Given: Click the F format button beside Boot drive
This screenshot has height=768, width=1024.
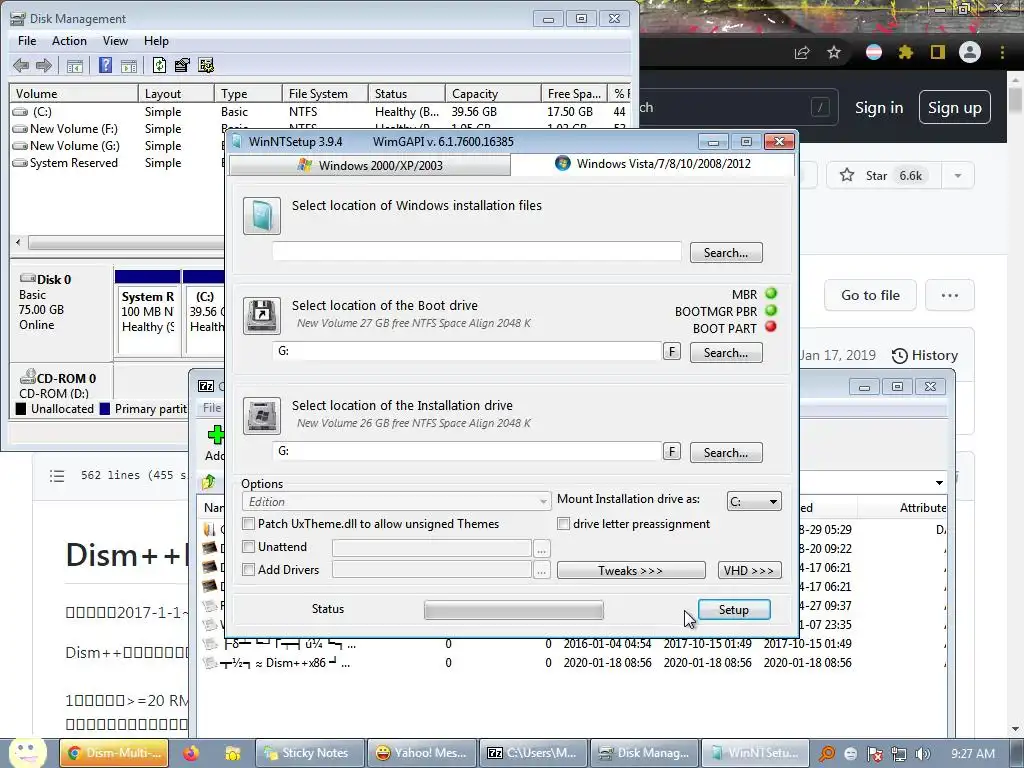Looking at the screenshot, I should click(671, 352).
